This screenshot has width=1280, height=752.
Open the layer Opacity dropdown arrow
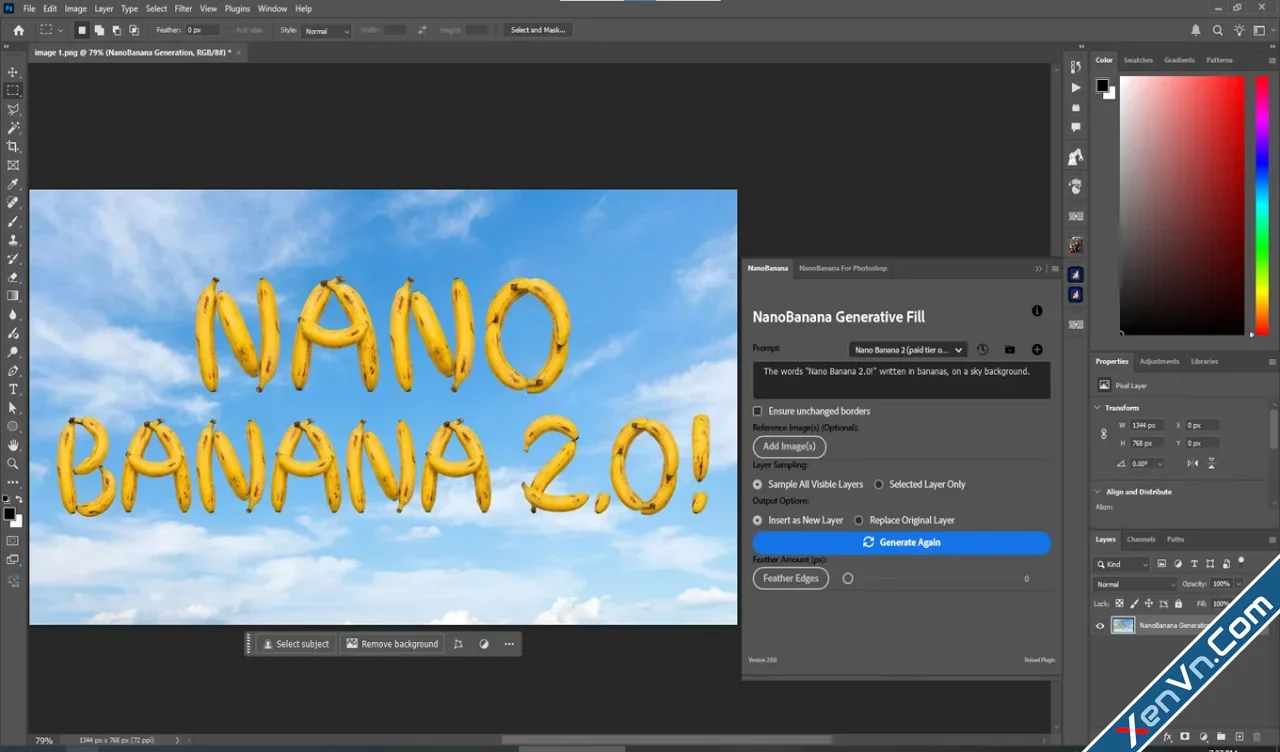1239,584
